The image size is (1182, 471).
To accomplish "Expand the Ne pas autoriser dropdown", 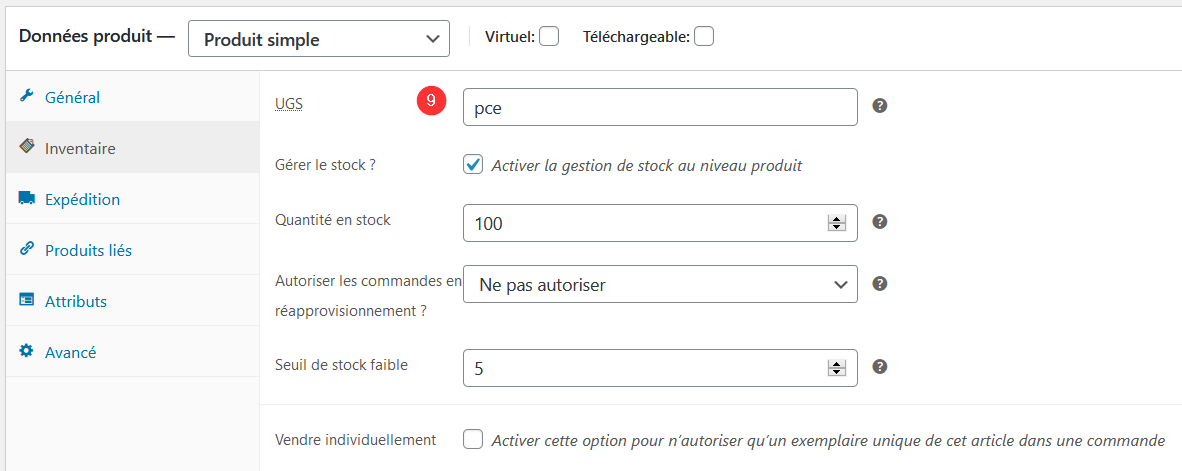I will click(x=660, y=284).
